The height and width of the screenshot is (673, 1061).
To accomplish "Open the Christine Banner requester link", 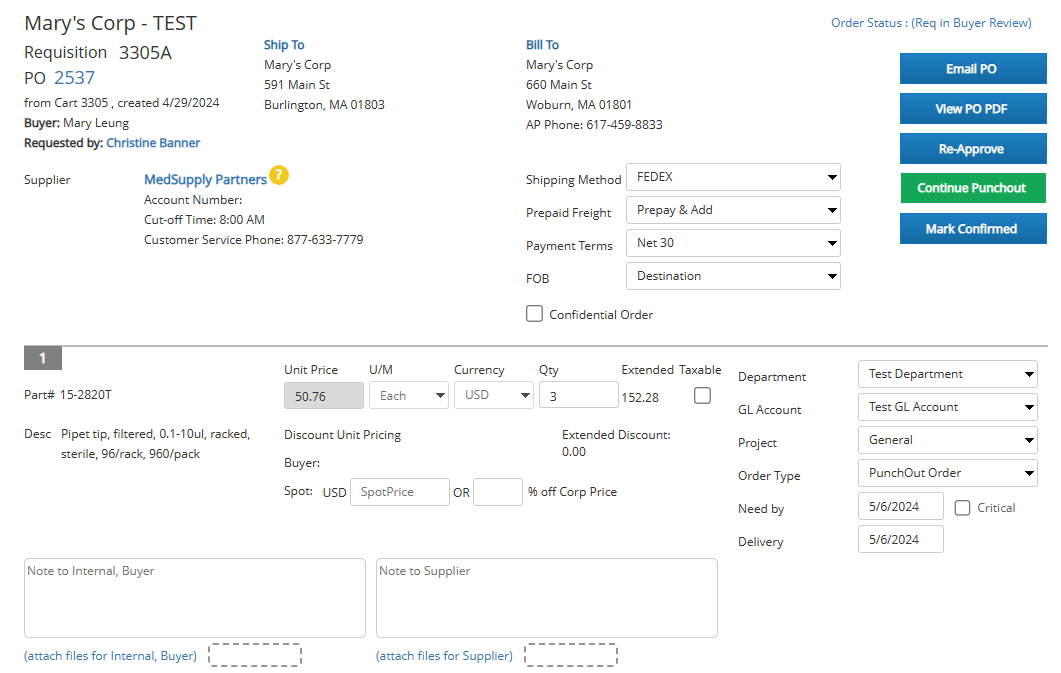I will pyautogui.click(x=152, y=143).
